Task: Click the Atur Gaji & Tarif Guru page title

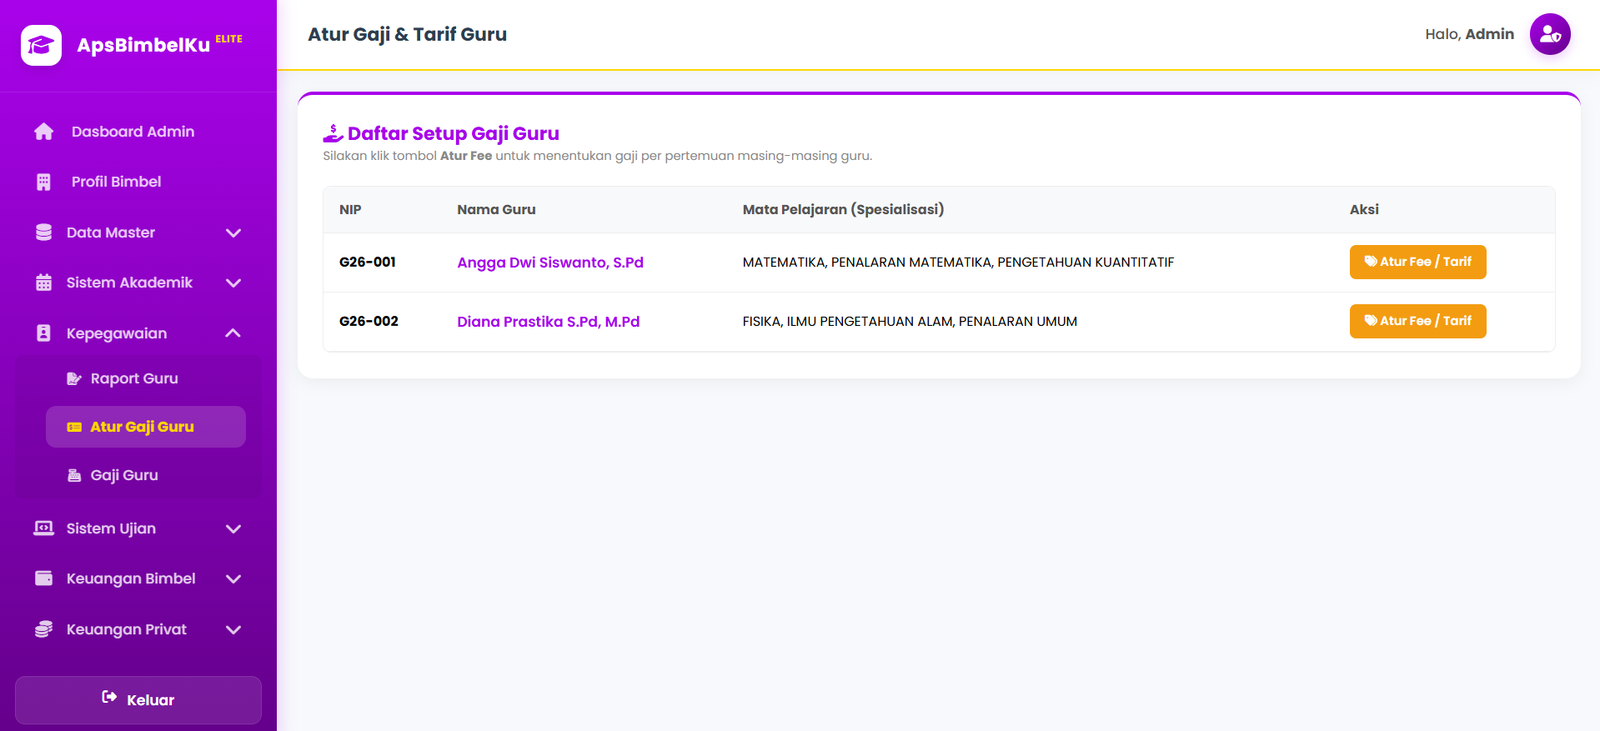Action: coord(407,34)
